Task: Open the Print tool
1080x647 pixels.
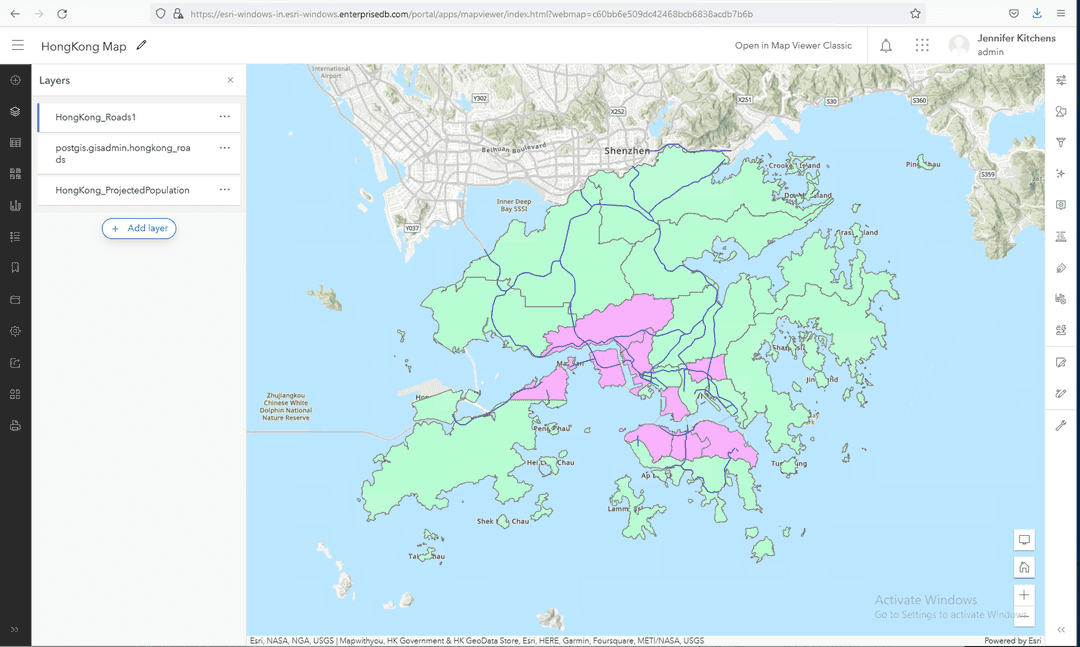Action: click(x=16, y=425)
